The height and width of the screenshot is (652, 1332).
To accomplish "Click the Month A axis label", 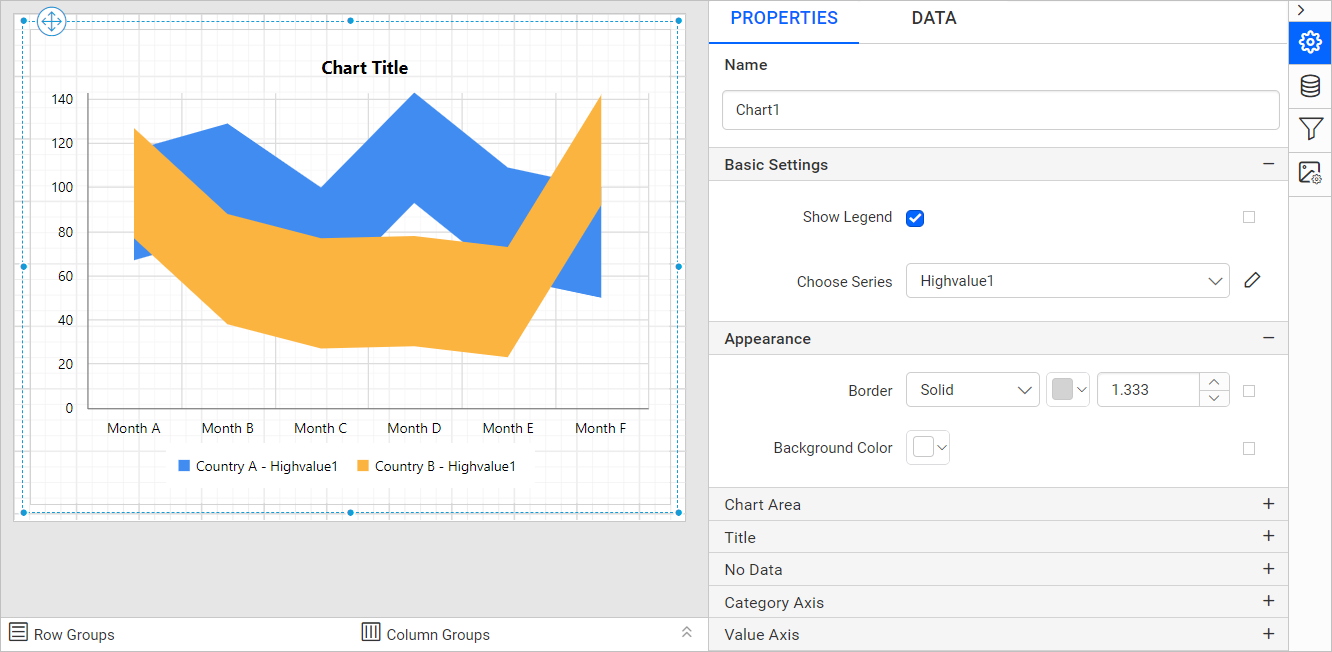I will (x=134, y=428).
